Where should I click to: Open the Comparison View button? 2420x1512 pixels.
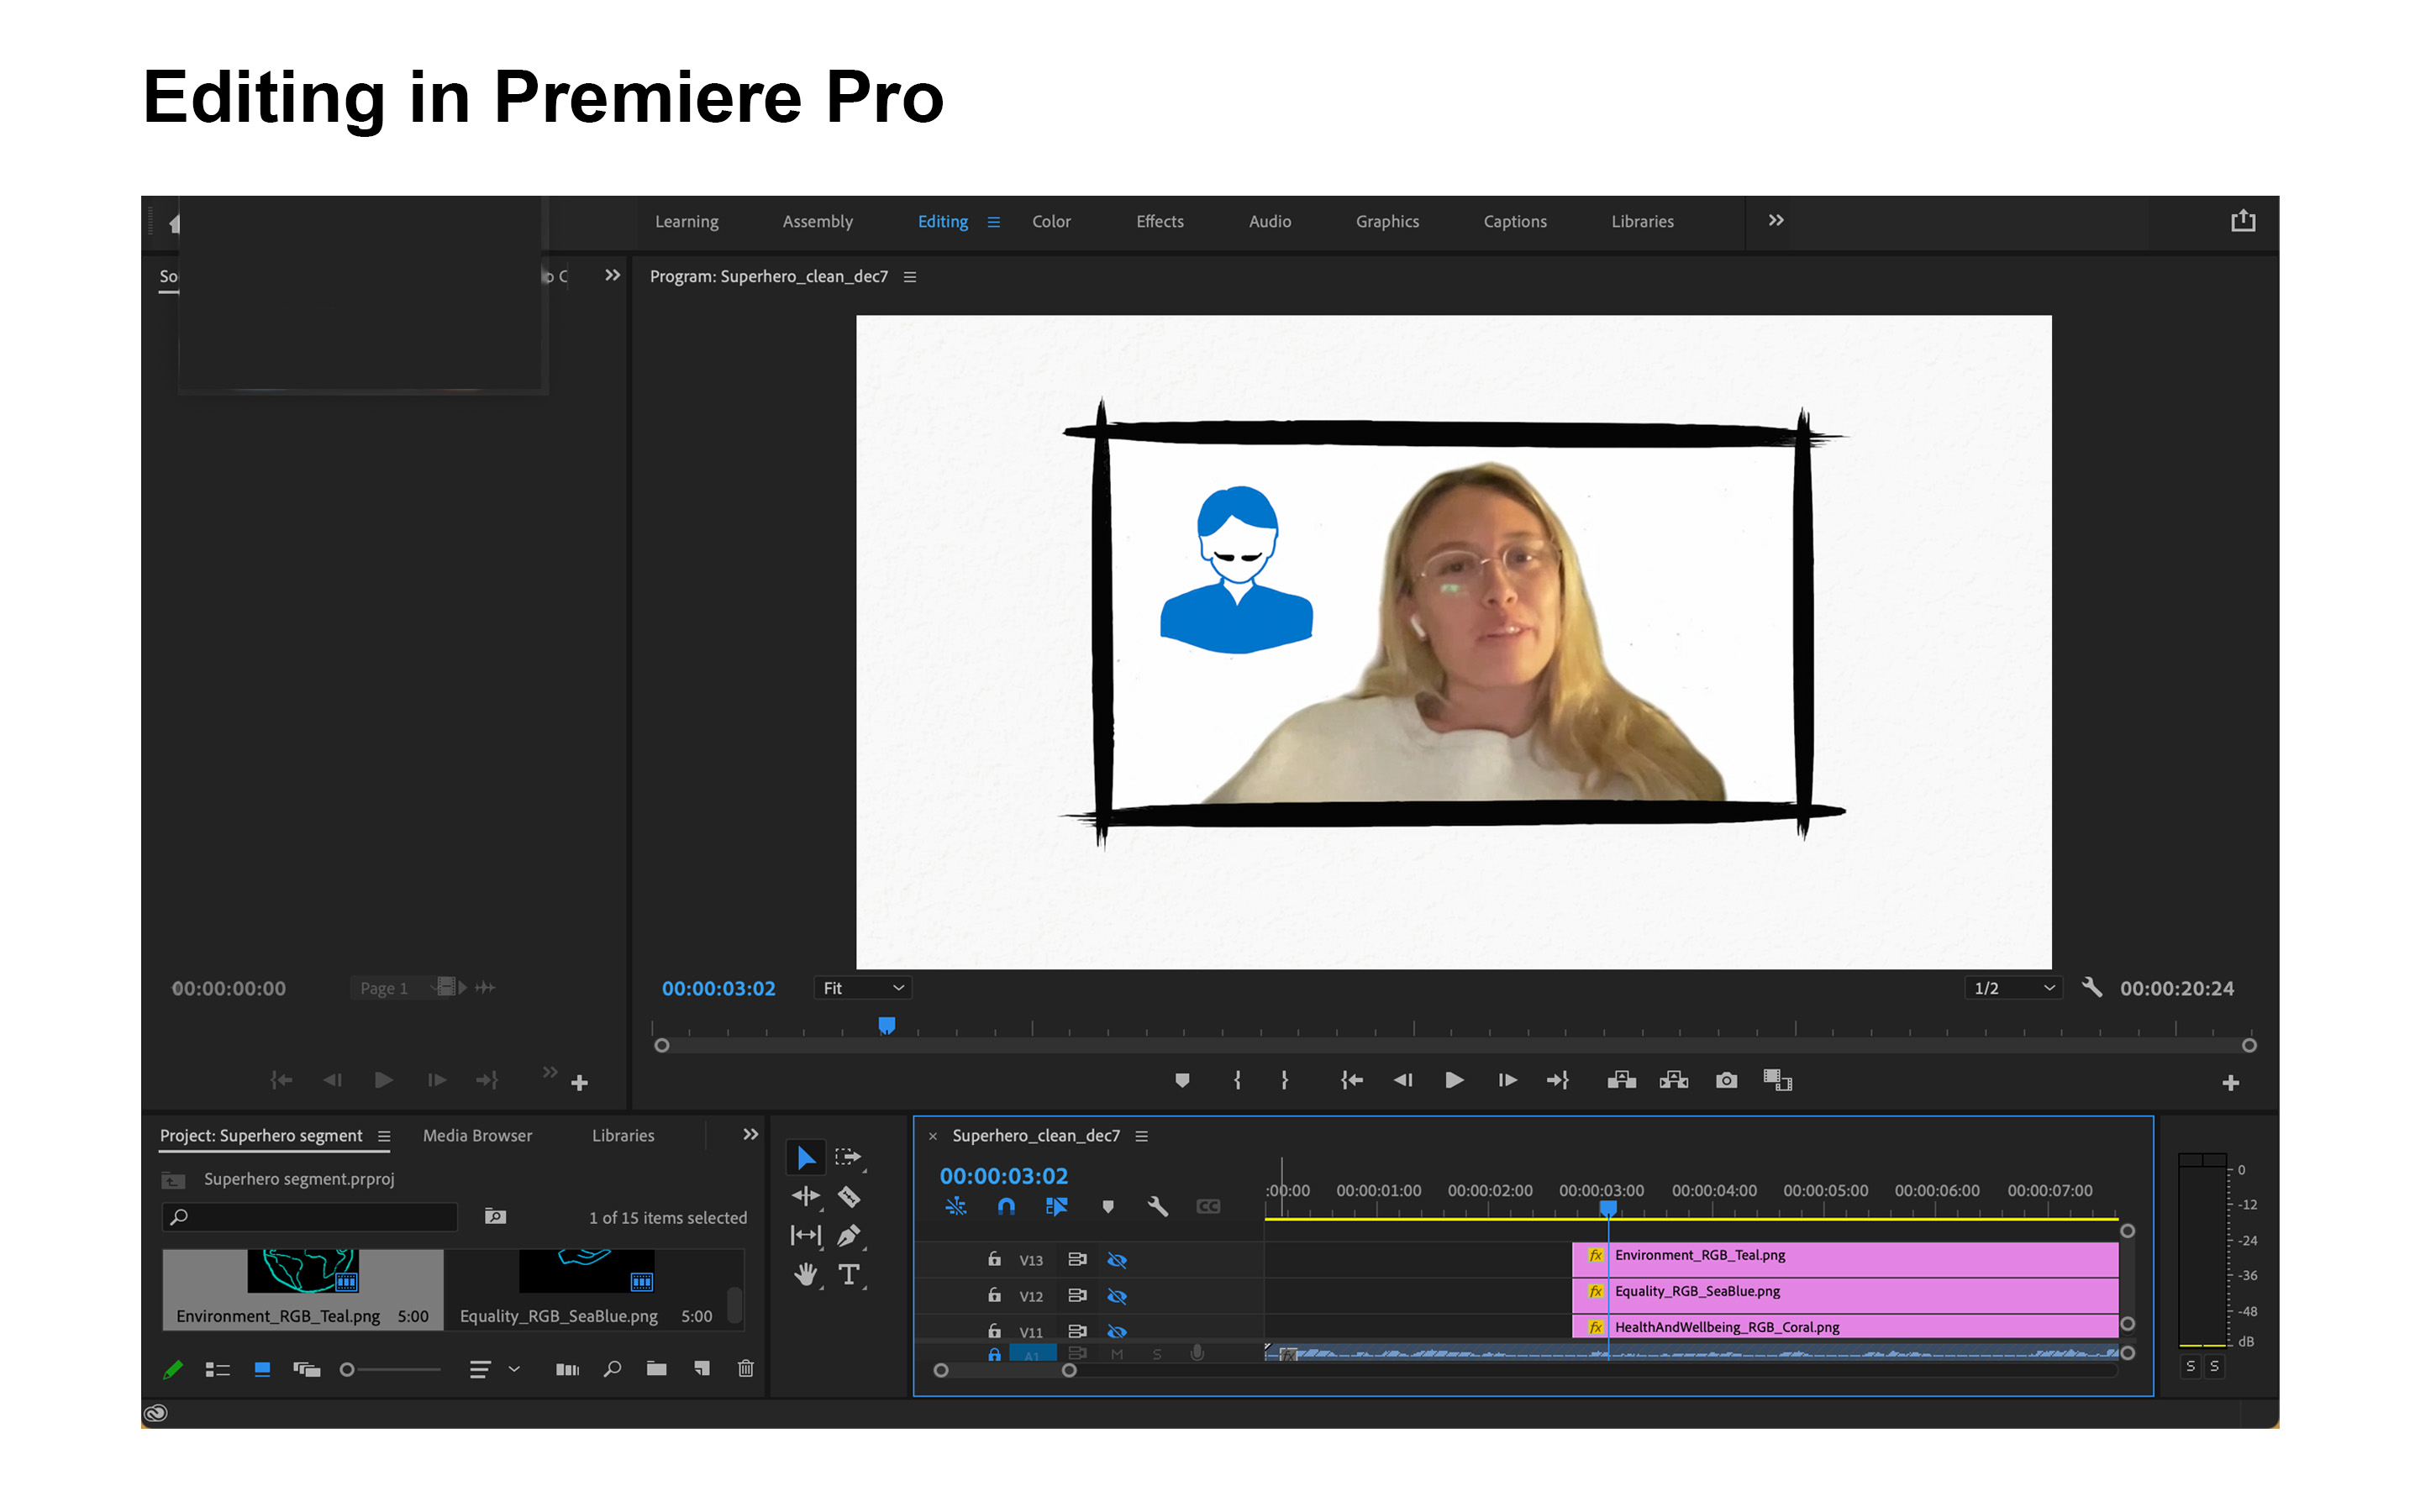(x=1777, y=1080)
